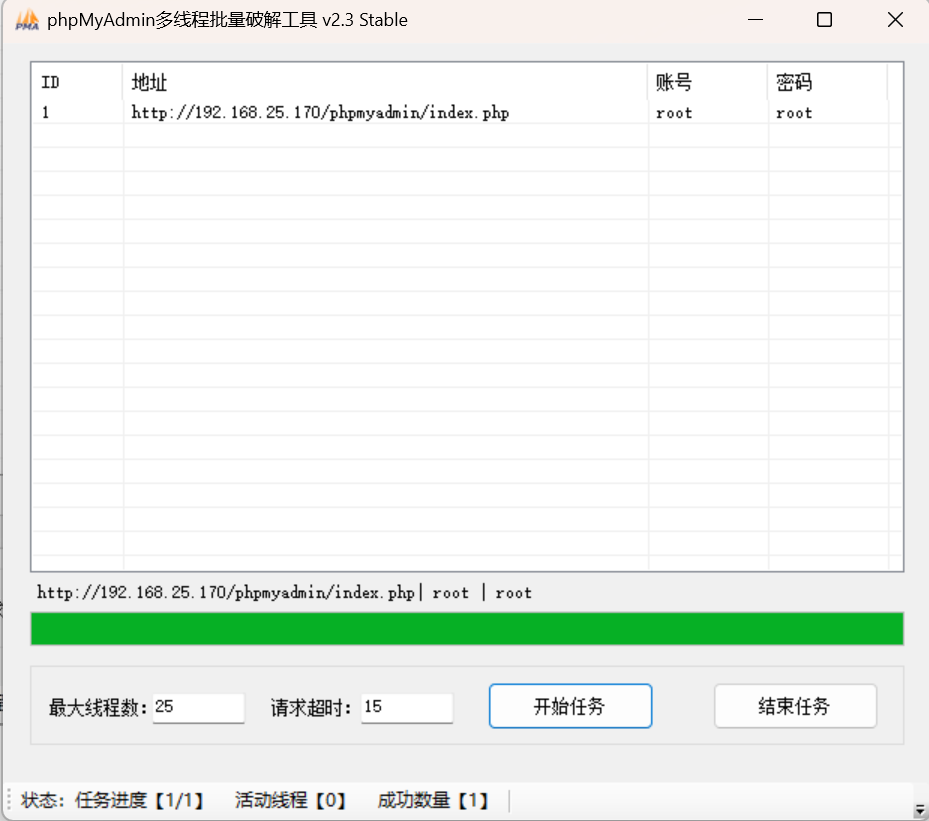Viewport: 929px width, 821px height.
Task: Click the 账号 column header
Action: (707, 82)
